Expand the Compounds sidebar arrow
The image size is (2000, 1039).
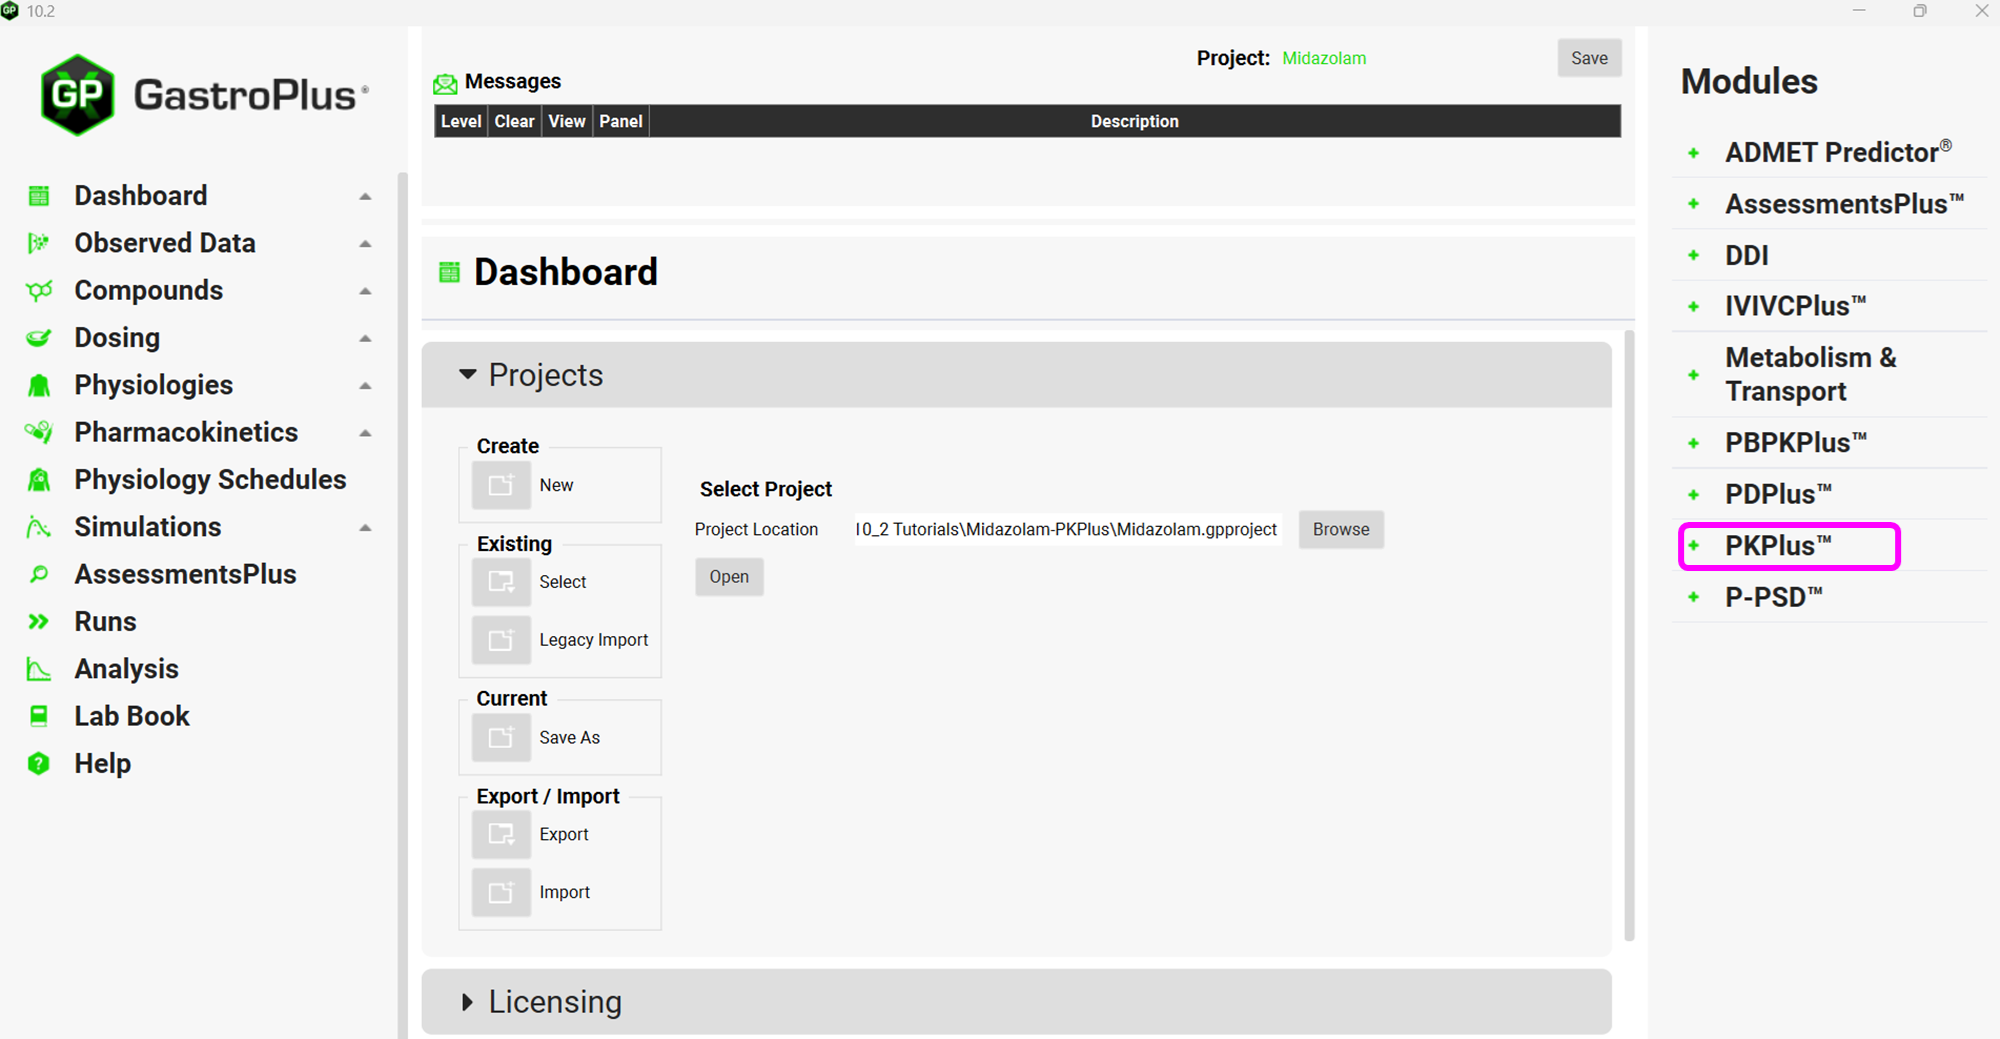365,291
